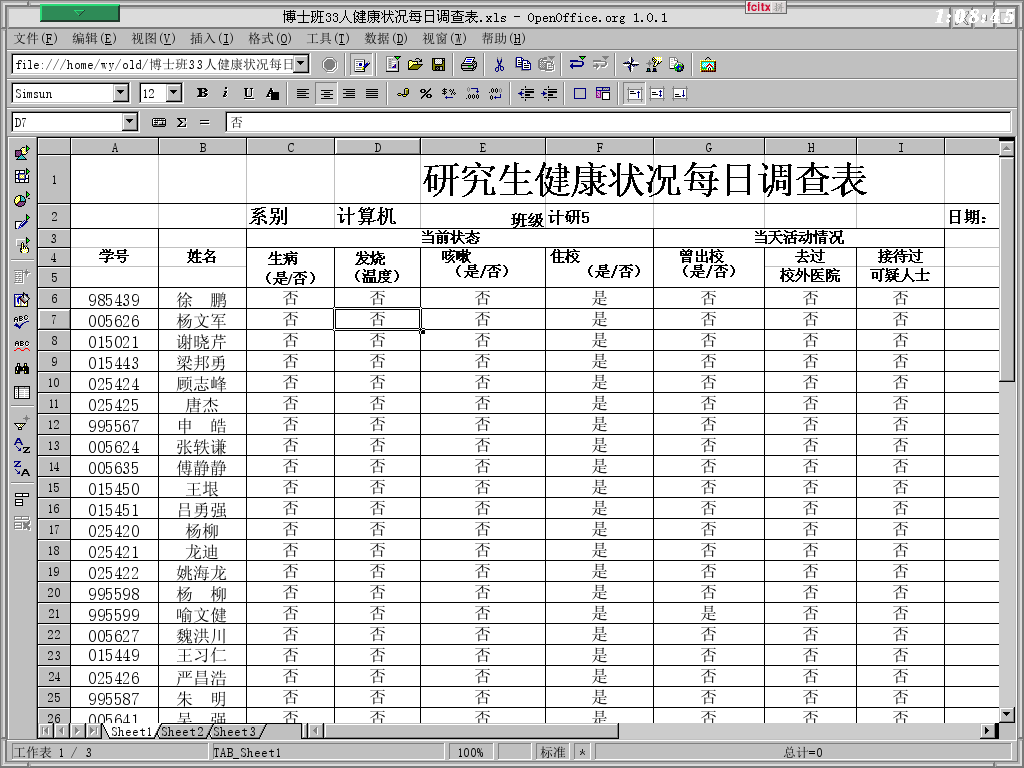Toggle center horizontal alignment
This screenshot has width=1024, height=768.
click(326, 93)
